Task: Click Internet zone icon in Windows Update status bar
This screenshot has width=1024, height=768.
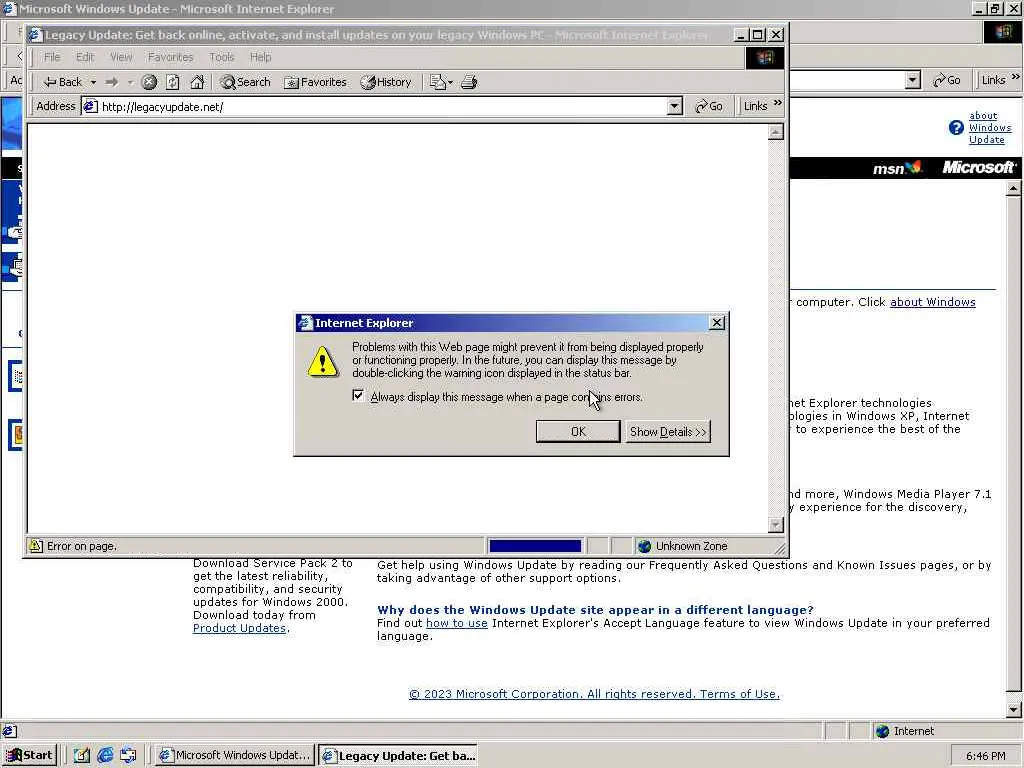Action: coord(882,731)
